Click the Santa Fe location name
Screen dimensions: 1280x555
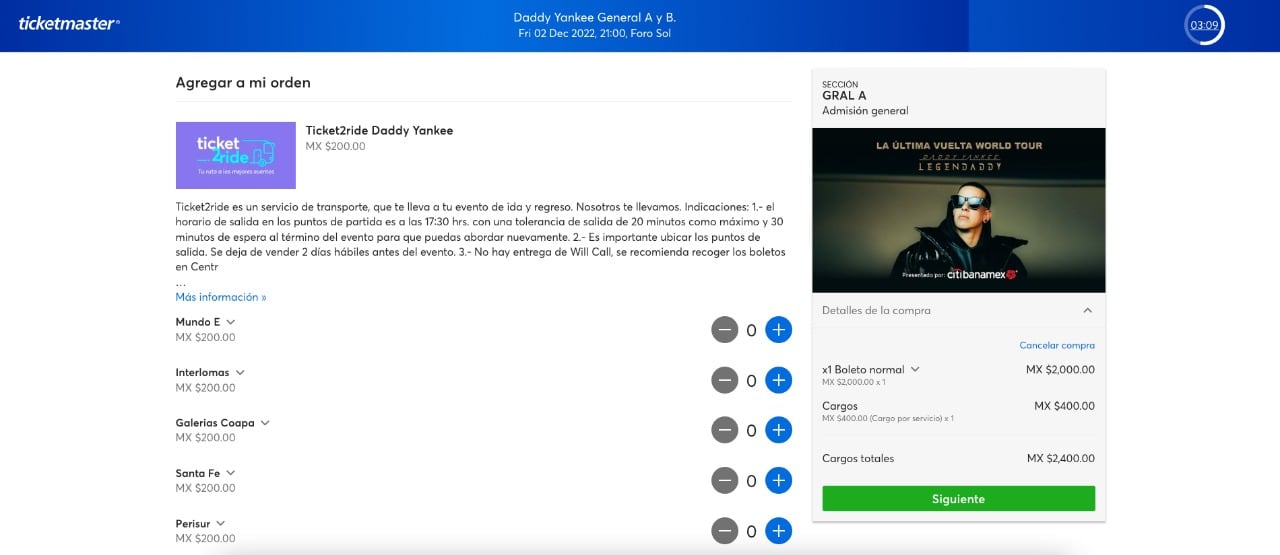click(x=198, y=473)
